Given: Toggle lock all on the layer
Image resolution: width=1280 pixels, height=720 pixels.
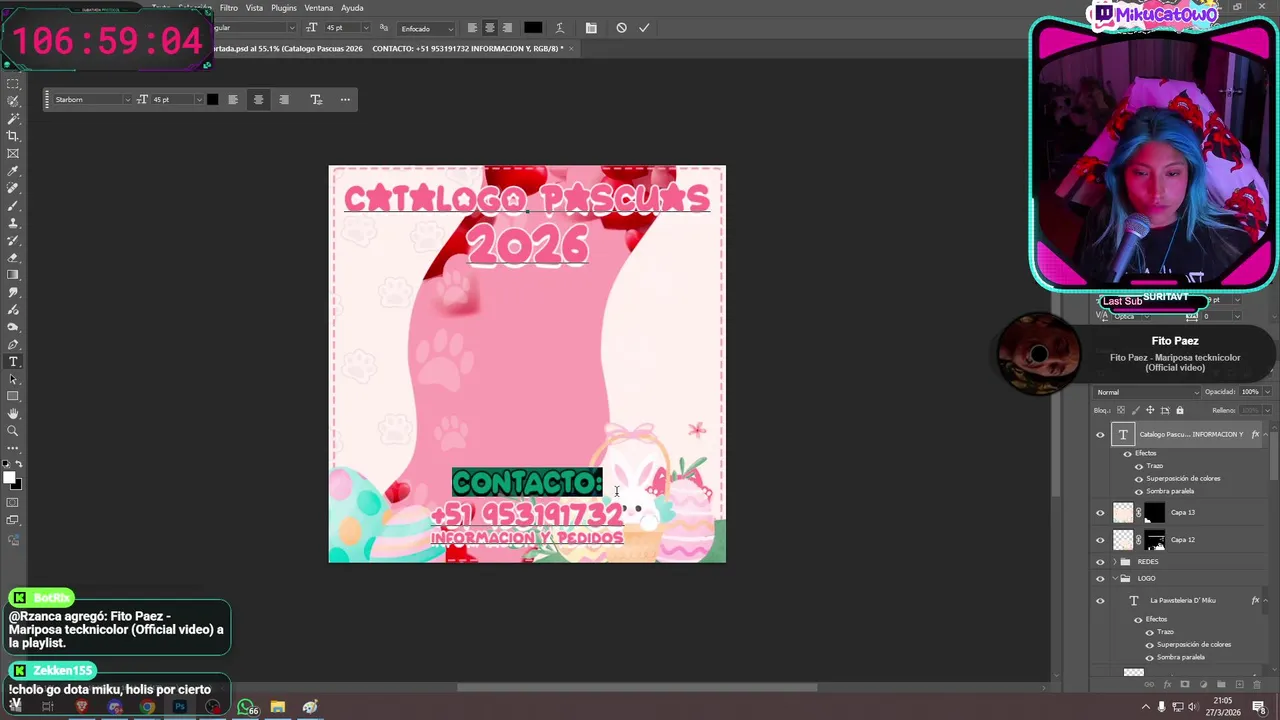Looking at the screenshot, I should click(1180, 410).
